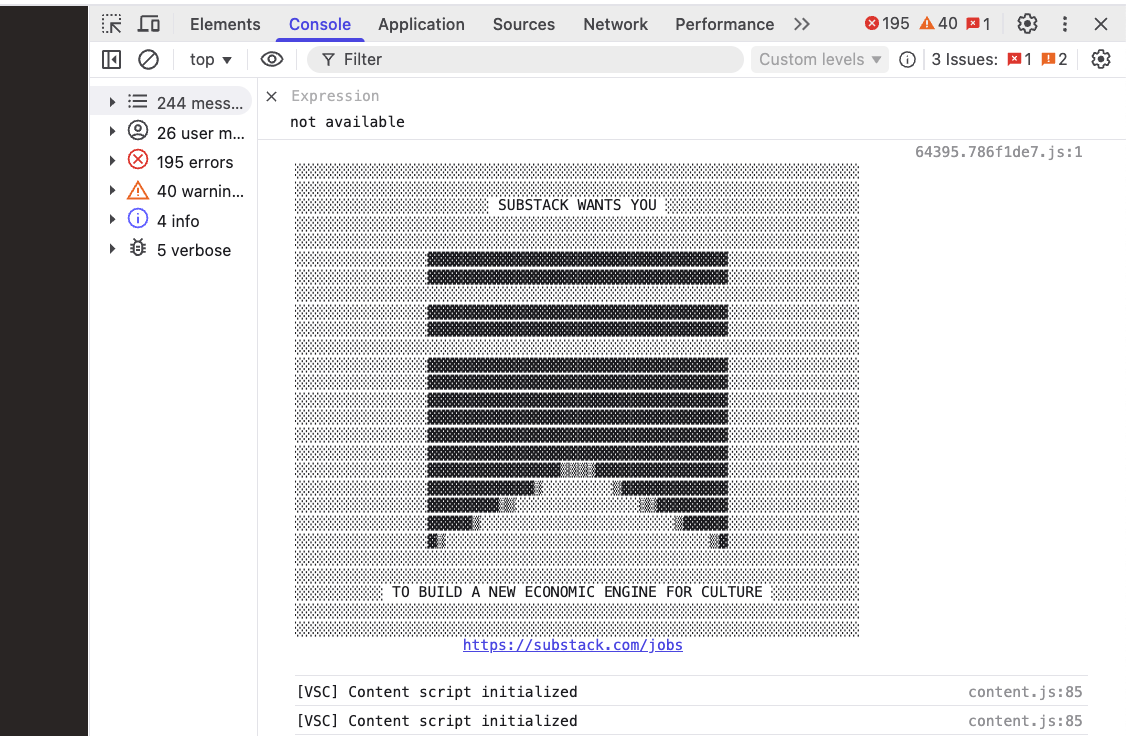Expand the 4 info group
The height and width of the screenshot is (736, 1126).
pos(112,220)
